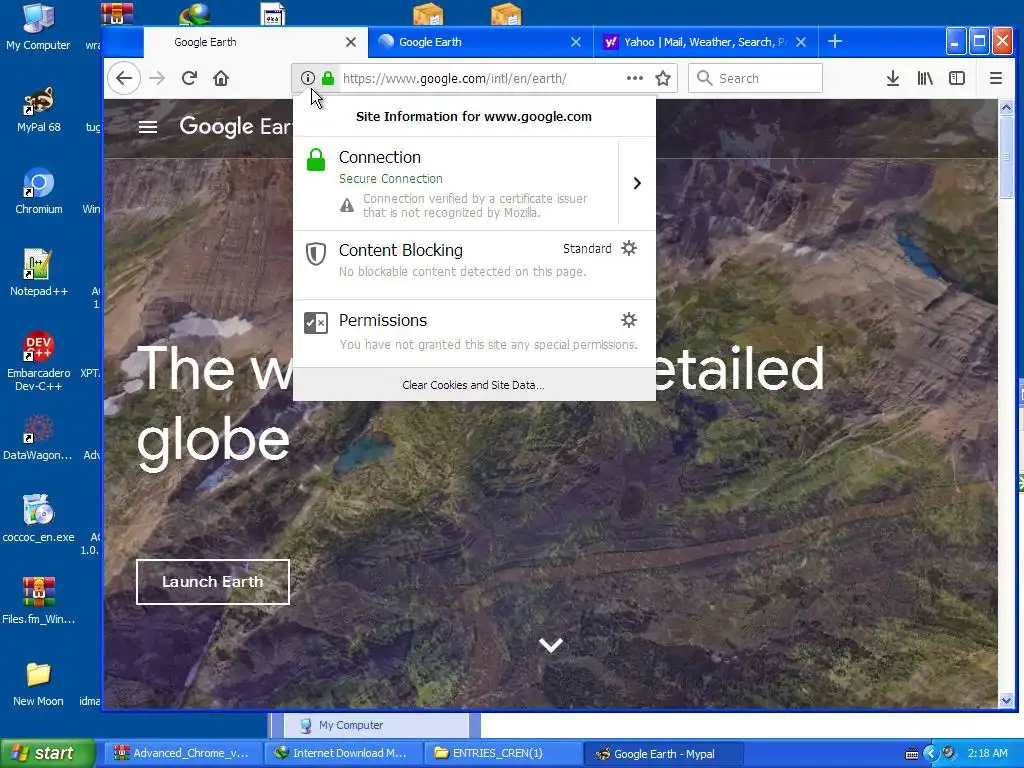This screenshot has width=1024, height=768.
Task: Select the Files.fm_Win archive icon
Action: 39,601
